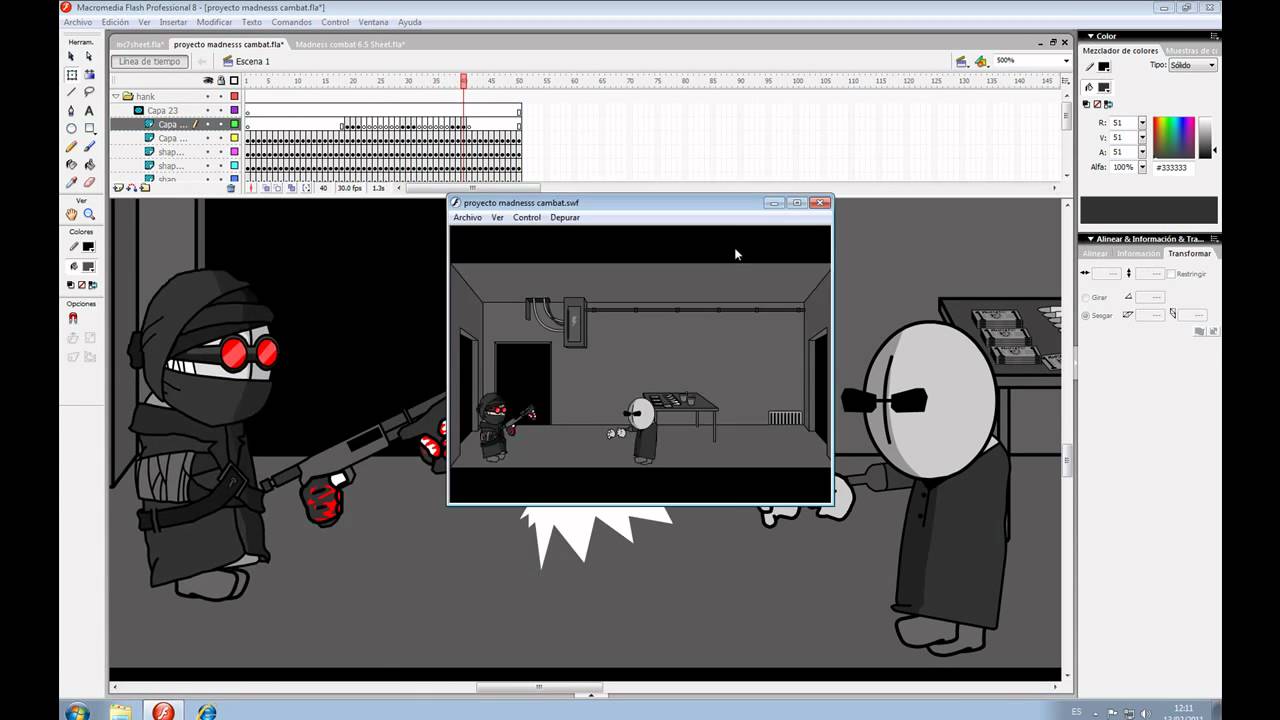Select the Lasso tool
The height and width of the screenshot is (720, 1280).
(89, 93)
